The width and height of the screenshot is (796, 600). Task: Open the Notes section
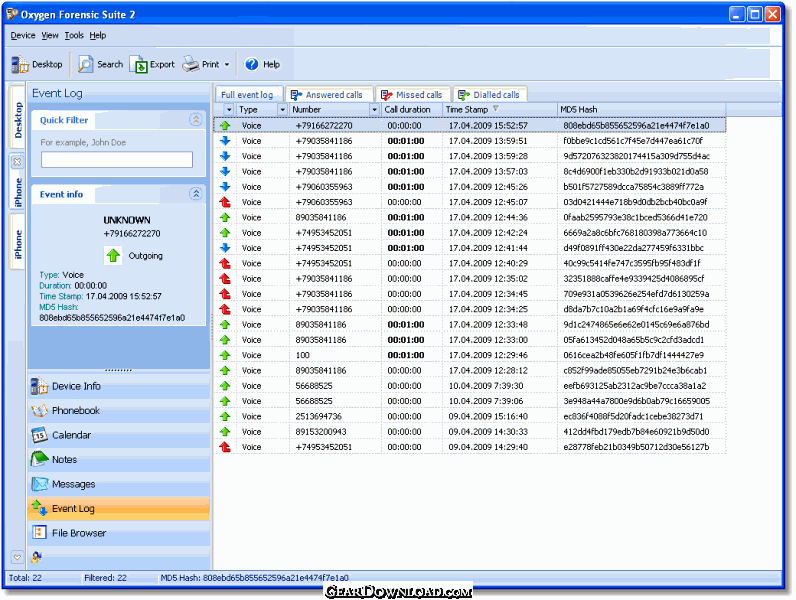click(118, 460)
